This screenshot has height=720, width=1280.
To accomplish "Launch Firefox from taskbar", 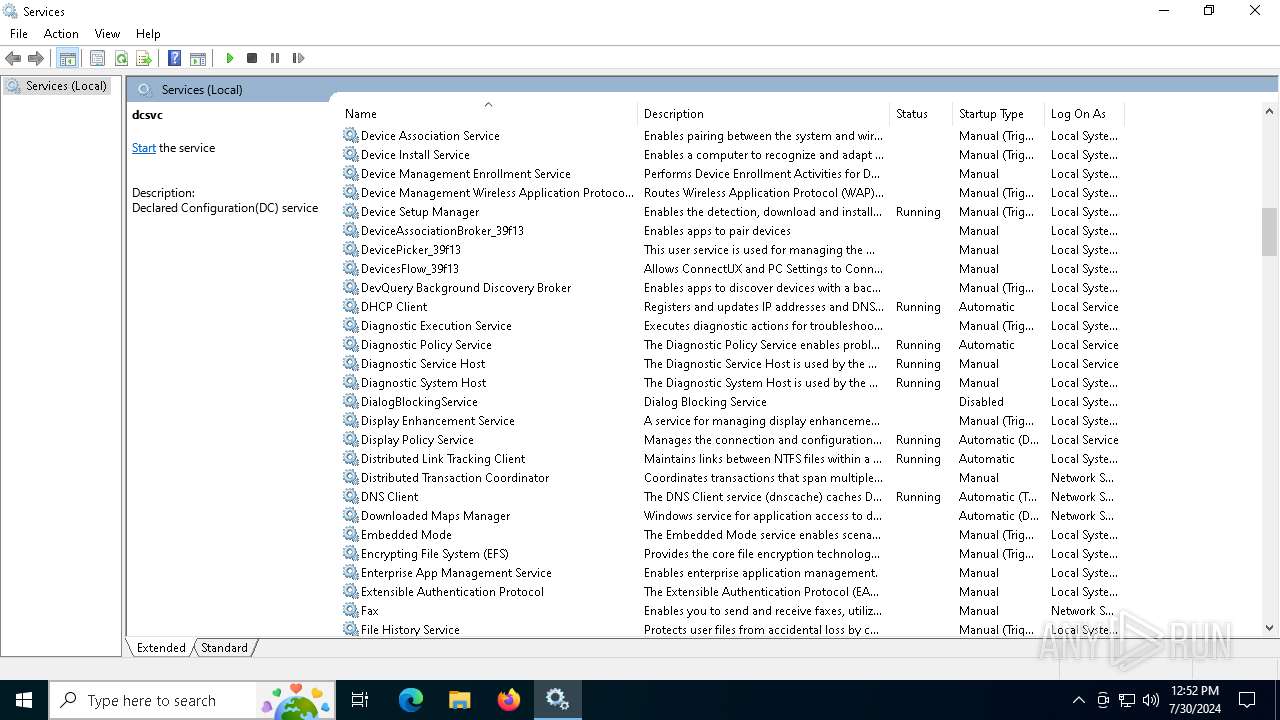I will [508, 700].
